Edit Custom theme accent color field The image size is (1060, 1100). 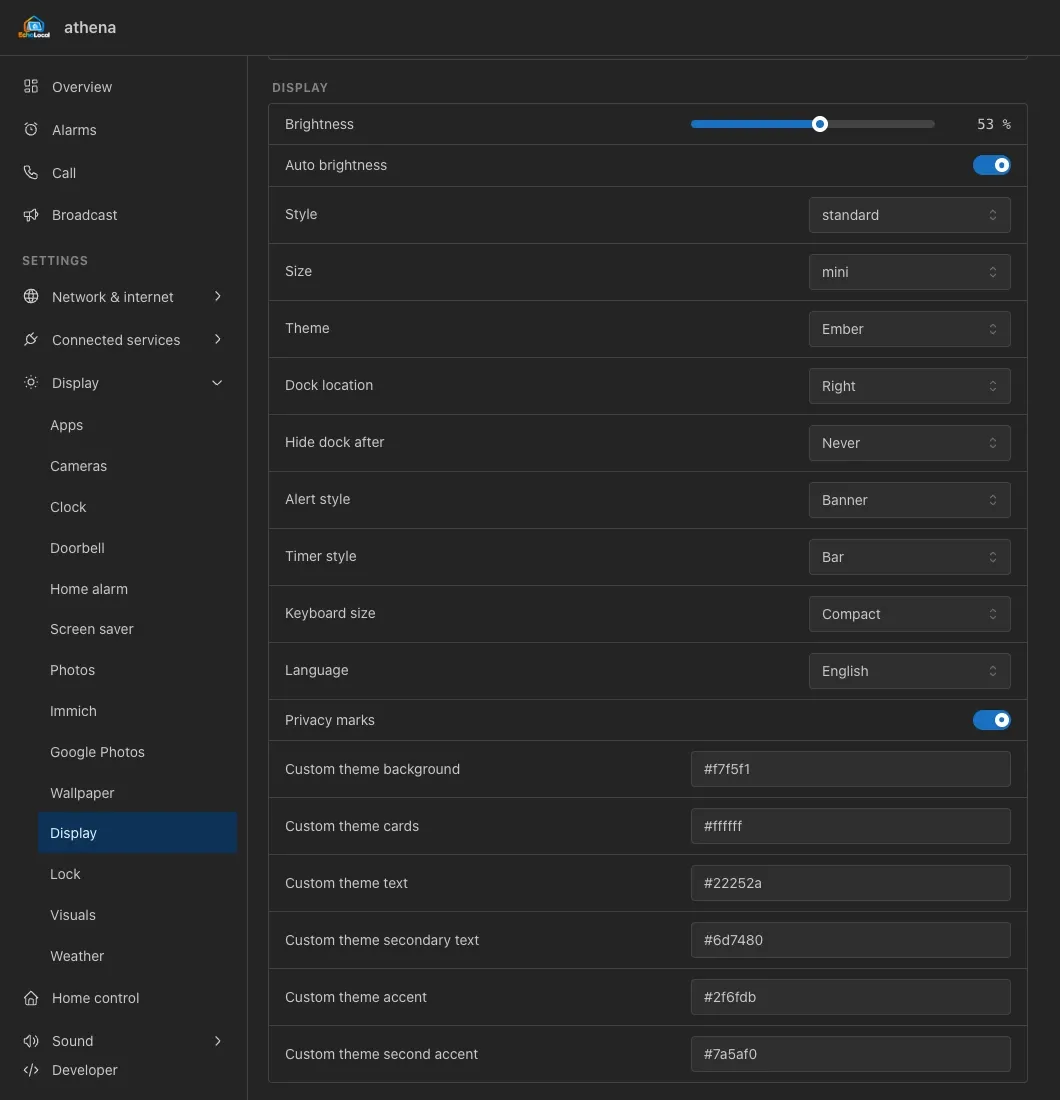[850, 997]
